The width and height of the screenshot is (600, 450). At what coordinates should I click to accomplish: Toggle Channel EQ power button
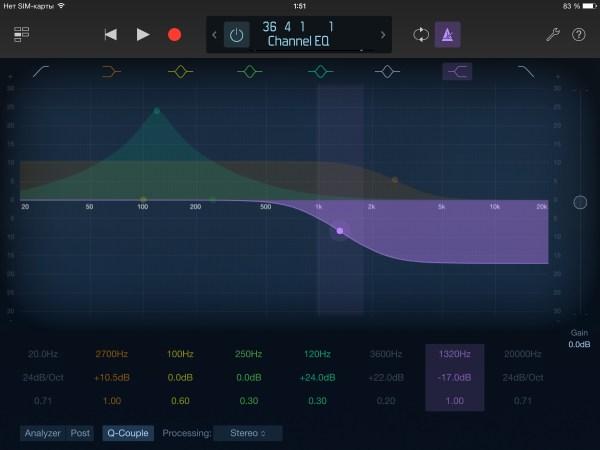(236, 35)
